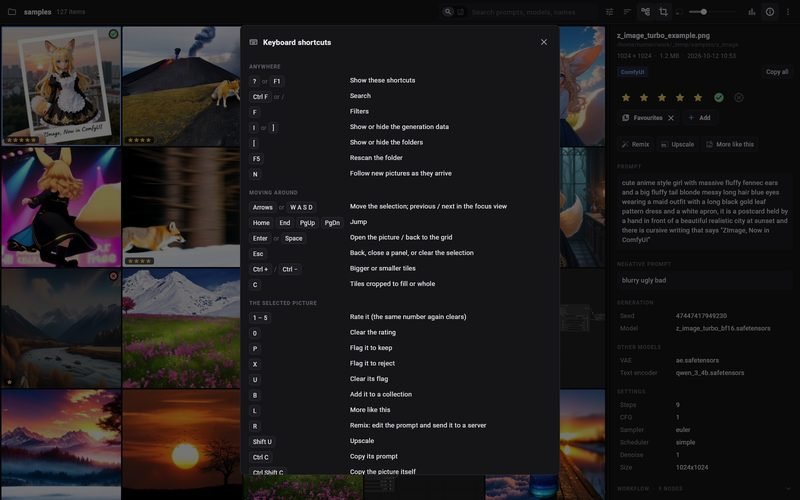The image size is (800, 500).
Task: Toggle the generation data info icon
Action: pyautogui.click(x=769, y=12)
